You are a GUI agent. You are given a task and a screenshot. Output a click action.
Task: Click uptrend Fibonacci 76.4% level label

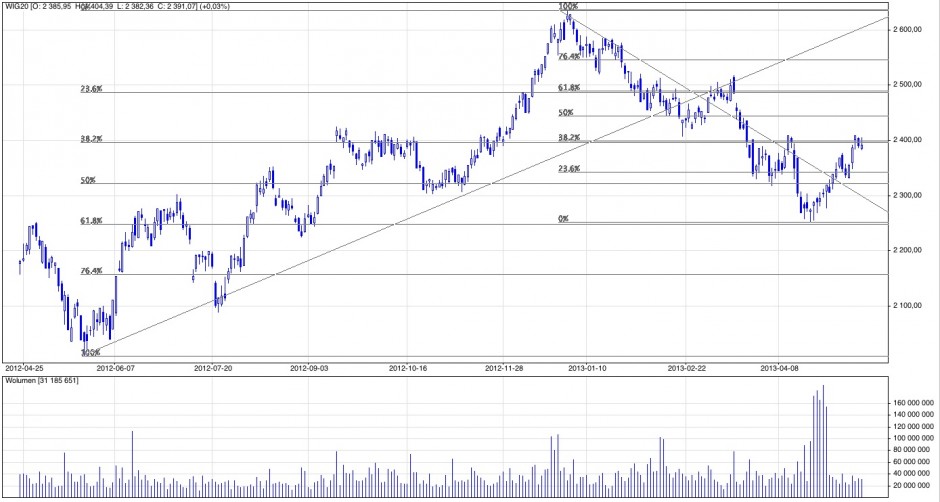91,270
